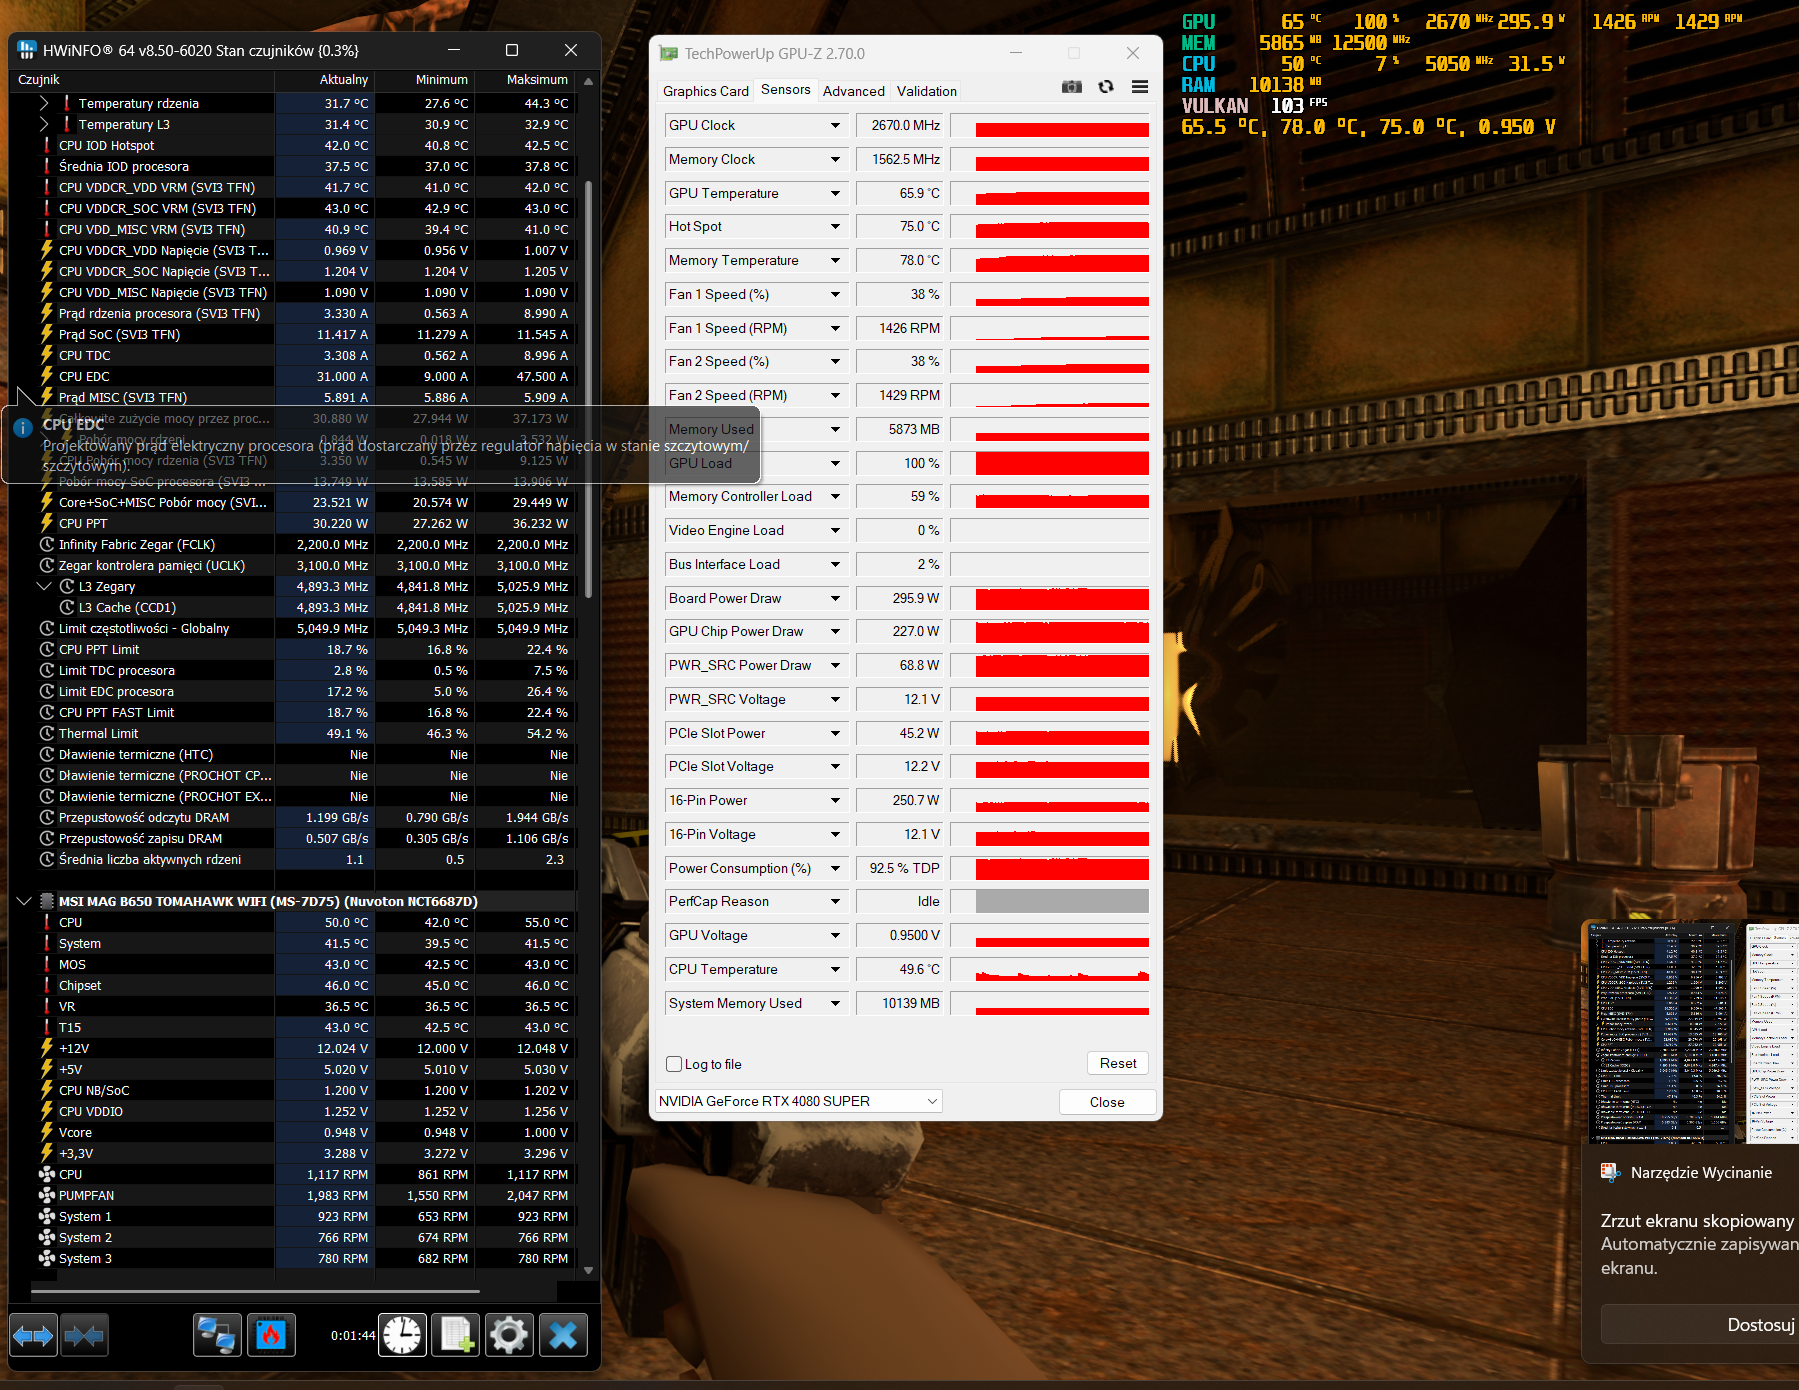Open the Hot Spot sensor dropdown
This screenshot has width=1799, height=1390.
tap(835, 226)
